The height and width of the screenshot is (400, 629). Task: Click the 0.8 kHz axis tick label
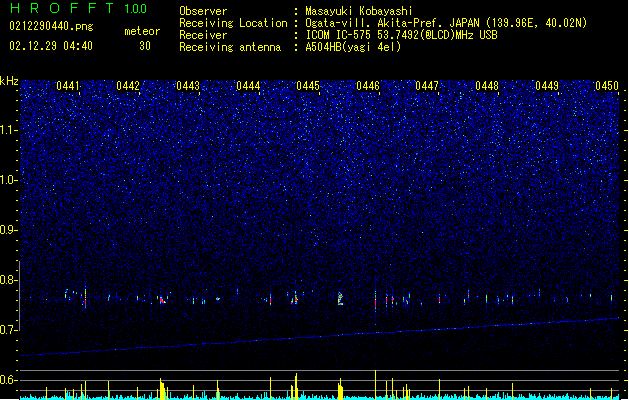pyautogui.click(x=9, y=280)
